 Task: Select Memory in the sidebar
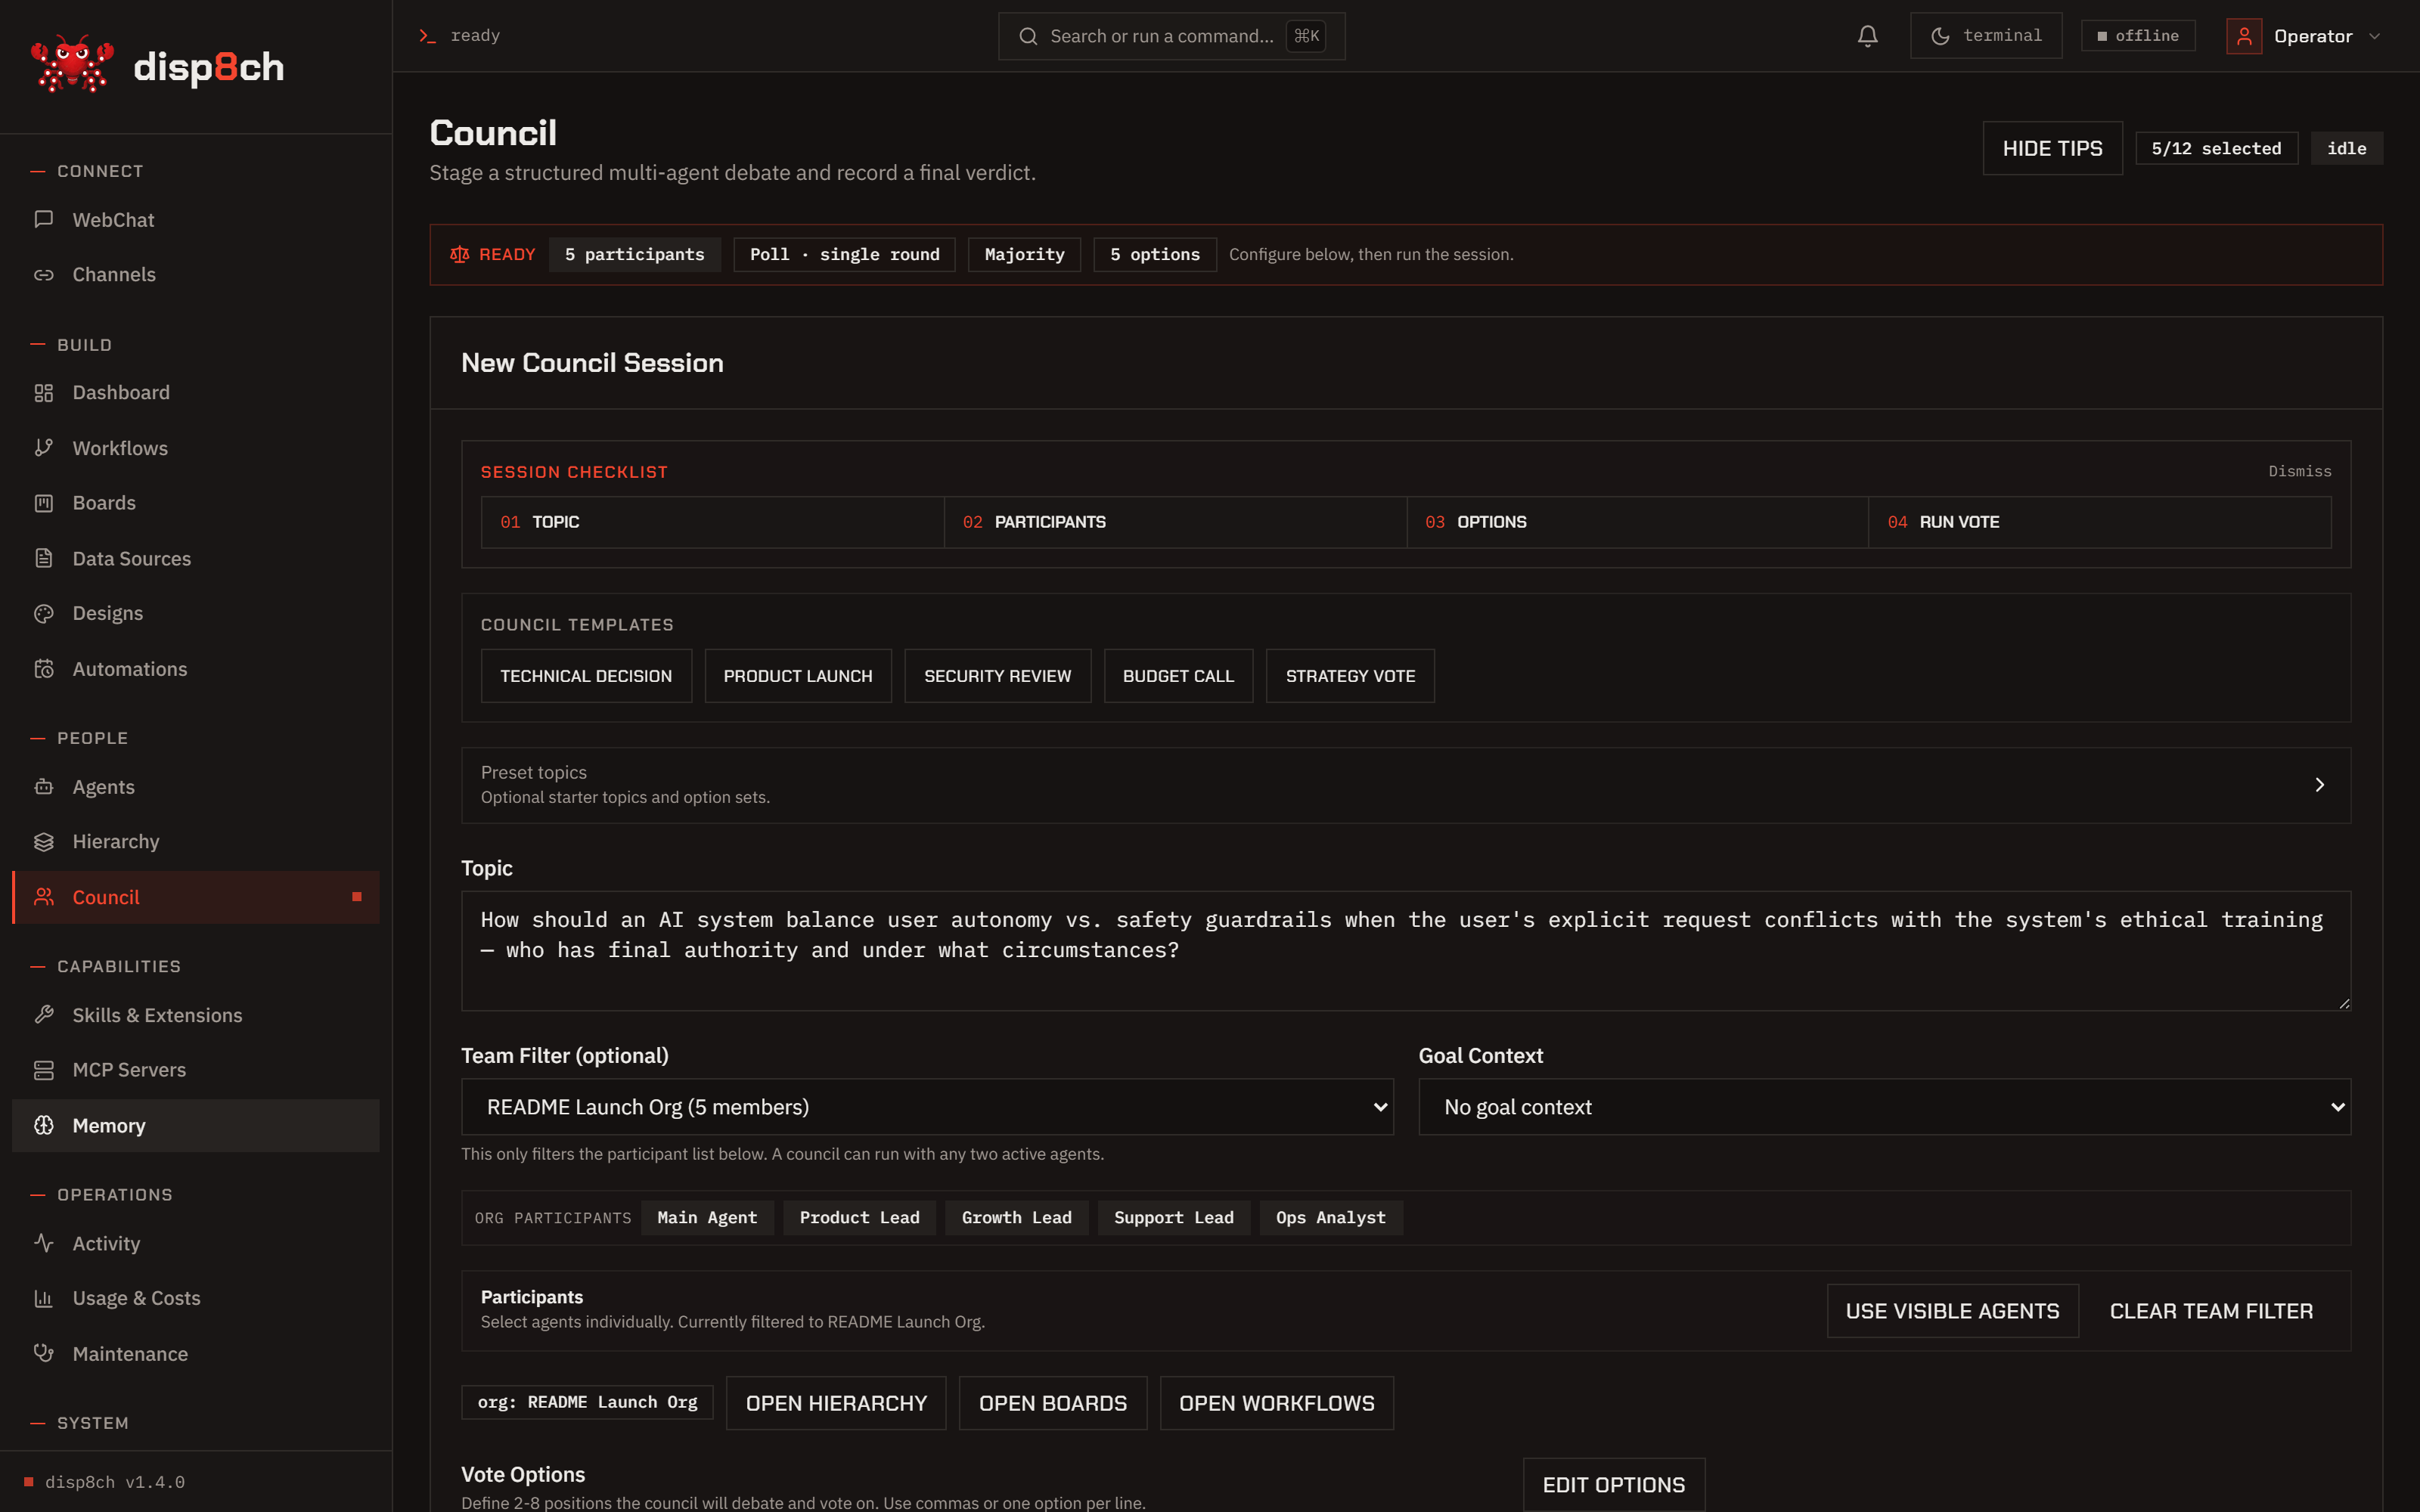[x=196, y=1125]
